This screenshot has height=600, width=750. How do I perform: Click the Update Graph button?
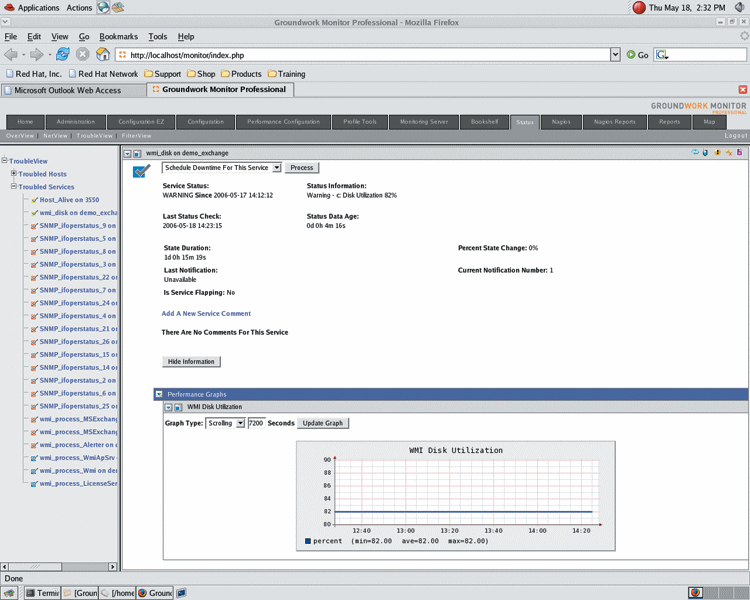pyautogui.click(x=323, y=423)
